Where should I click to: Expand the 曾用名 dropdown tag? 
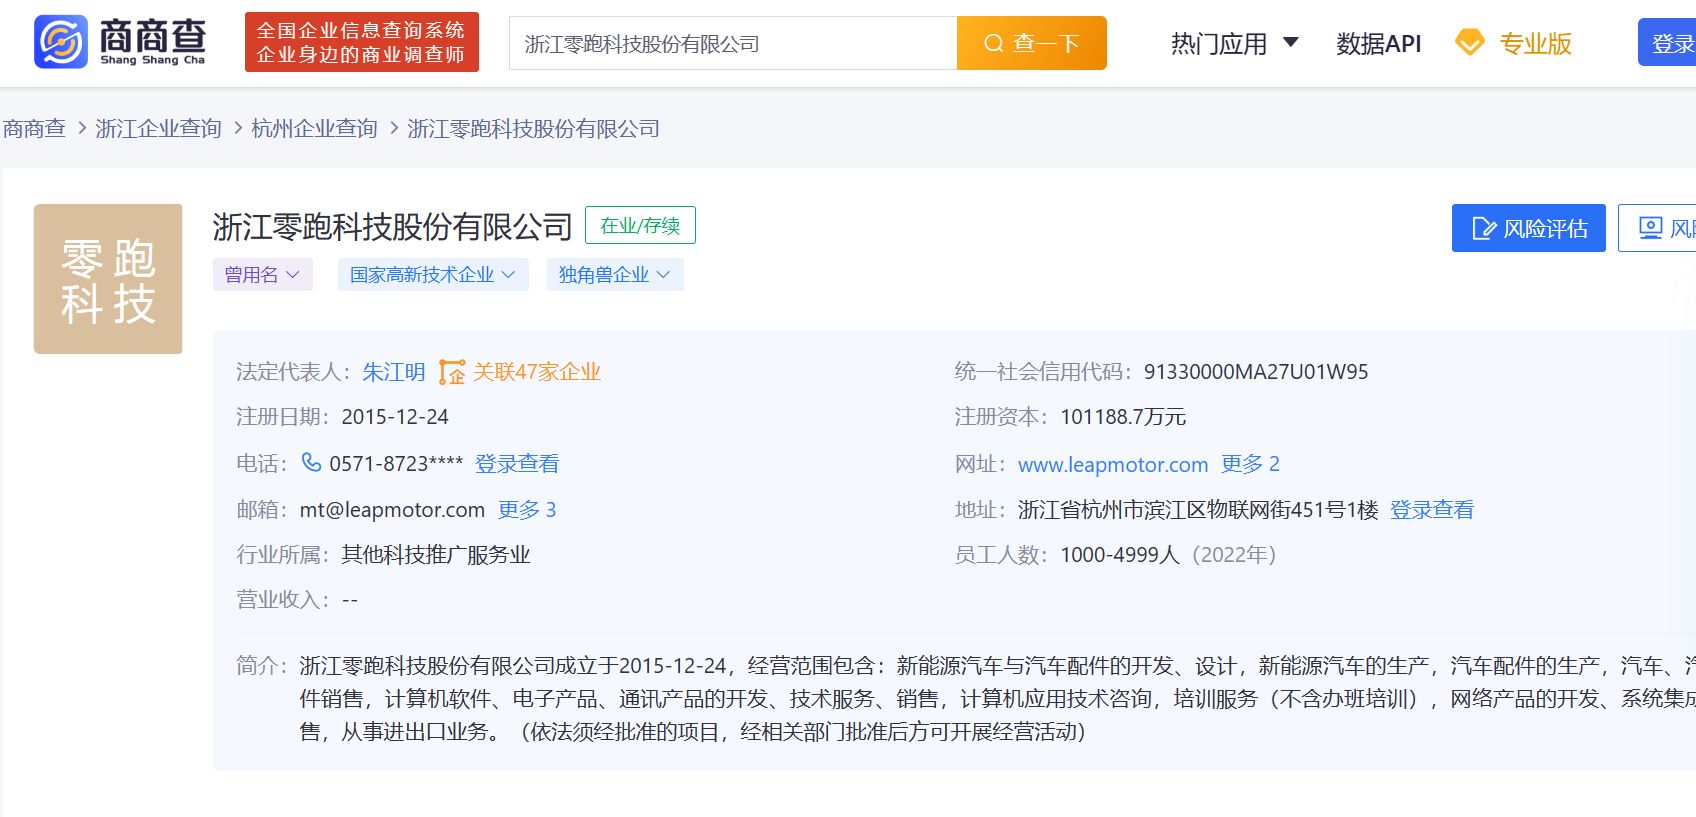(263, 275)
